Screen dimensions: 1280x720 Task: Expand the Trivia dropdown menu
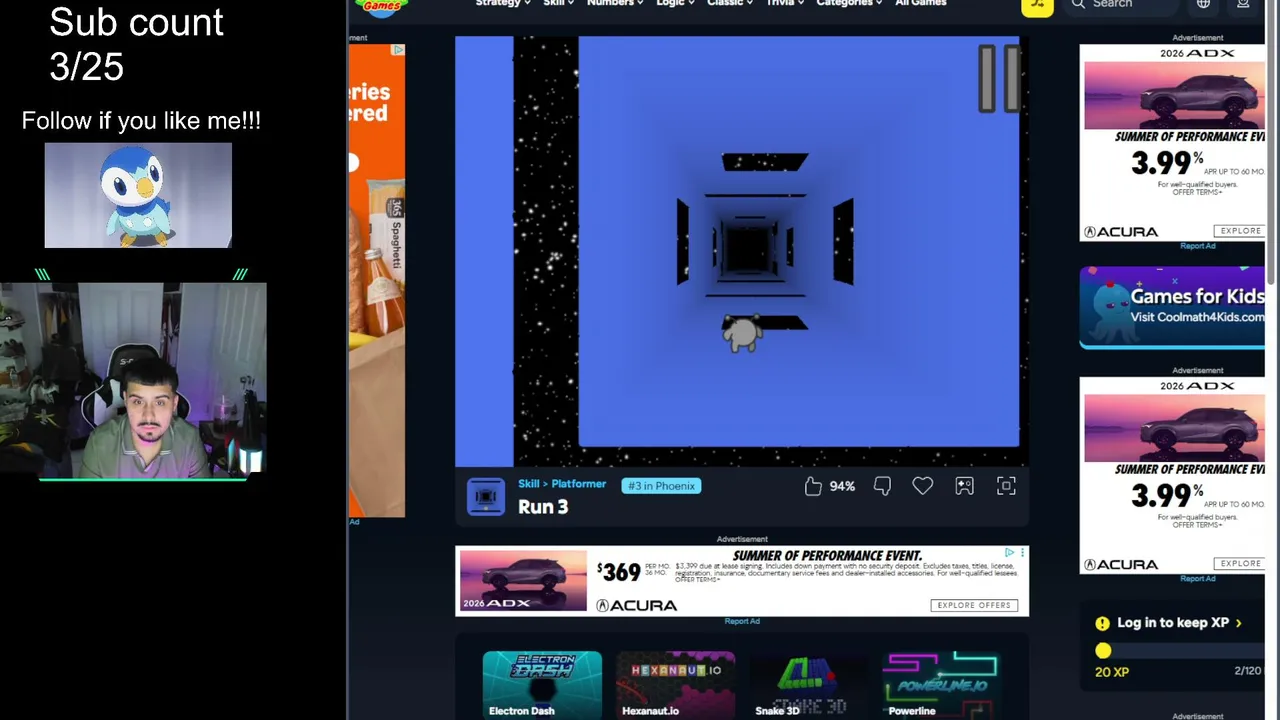785,4
